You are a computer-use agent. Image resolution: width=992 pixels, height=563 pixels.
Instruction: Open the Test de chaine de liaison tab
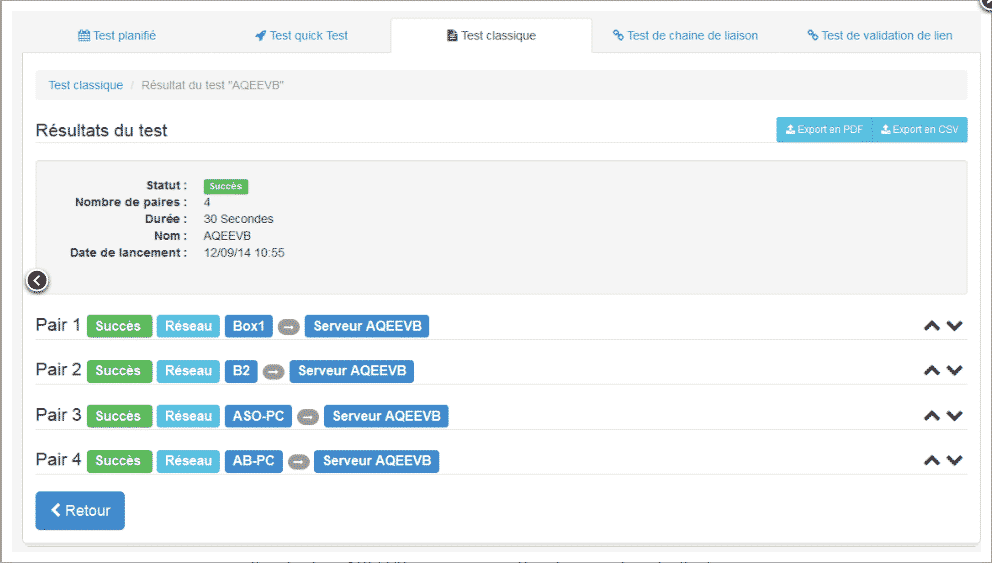coord(685,36)
